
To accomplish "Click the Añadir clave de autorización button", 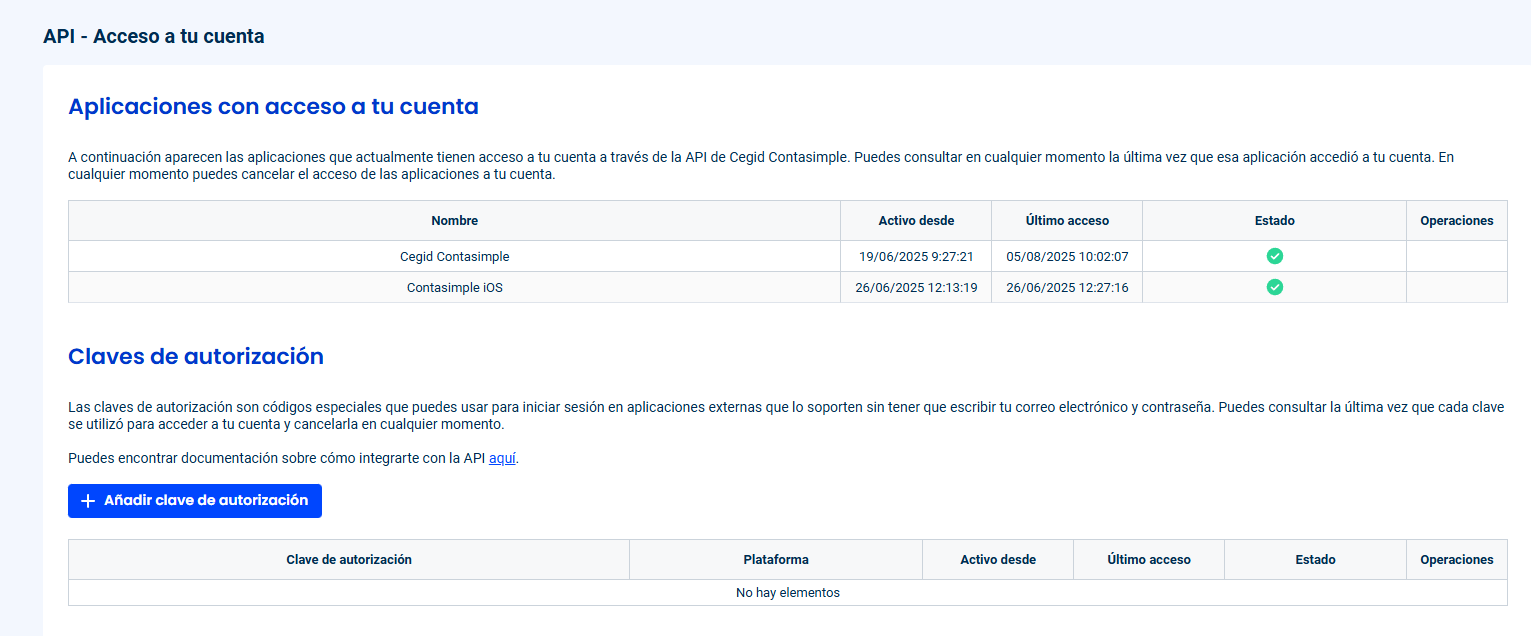I will (195, 501).
